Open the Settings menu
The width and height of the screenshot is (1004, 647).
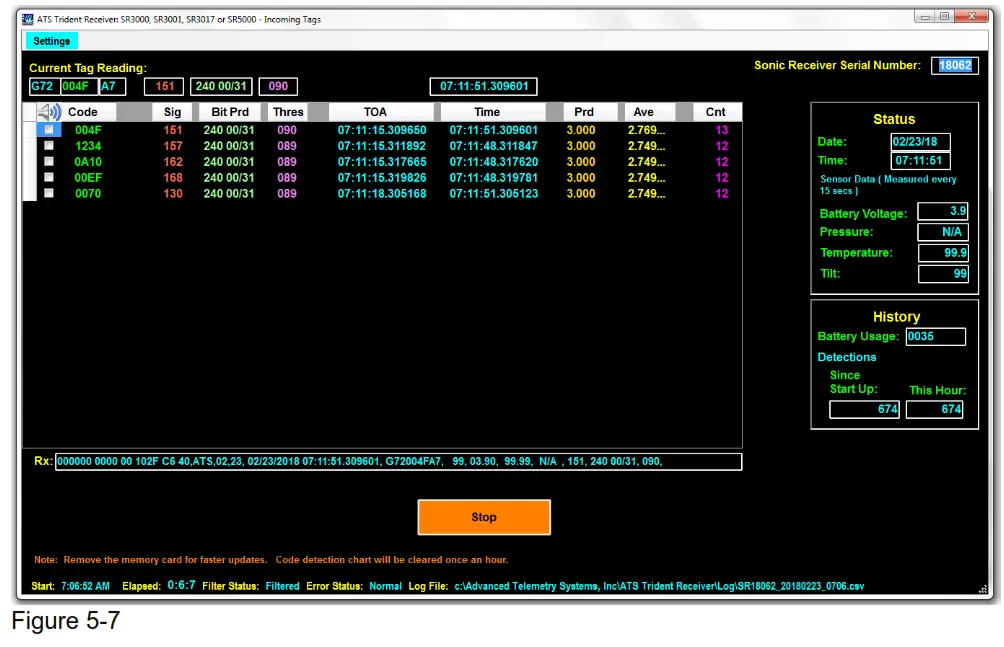tap(51, 41)
